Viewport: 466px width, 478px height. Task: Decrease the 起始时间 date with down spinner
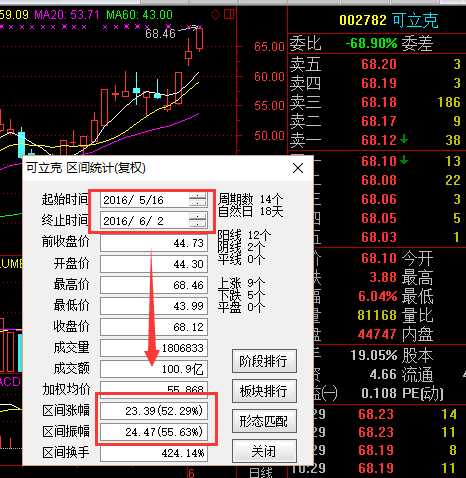tap(198, 203)
